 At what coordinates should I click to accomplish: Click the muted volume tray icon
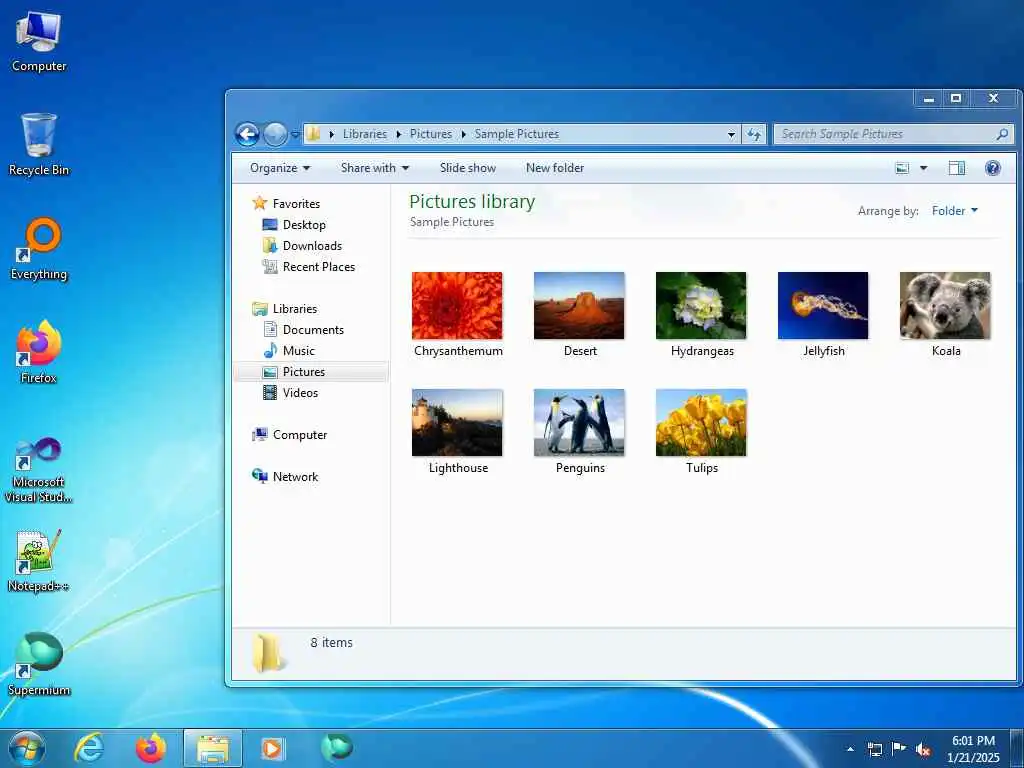click(923, 749)
